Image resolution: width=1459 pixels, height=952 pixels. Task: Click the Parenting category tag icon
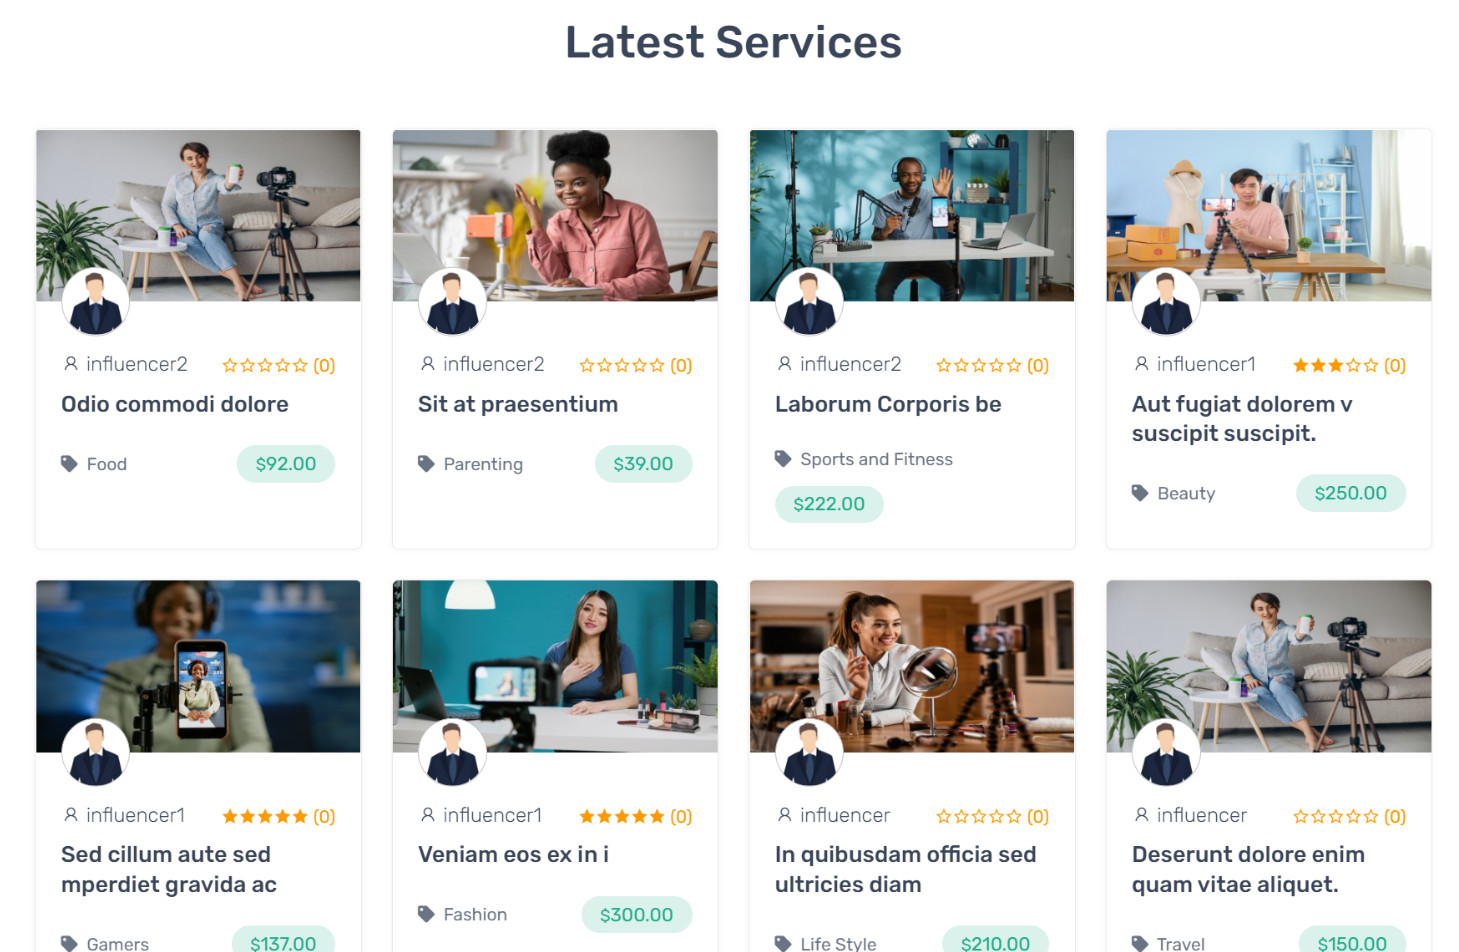pos(426,464)
